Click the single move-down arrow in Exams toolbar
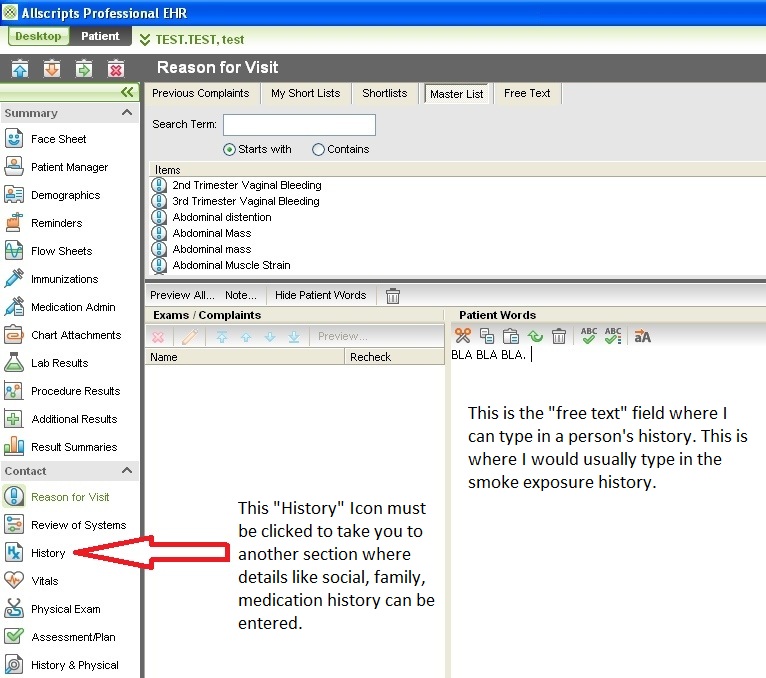 pyautogui.click(x=270, y=337)
